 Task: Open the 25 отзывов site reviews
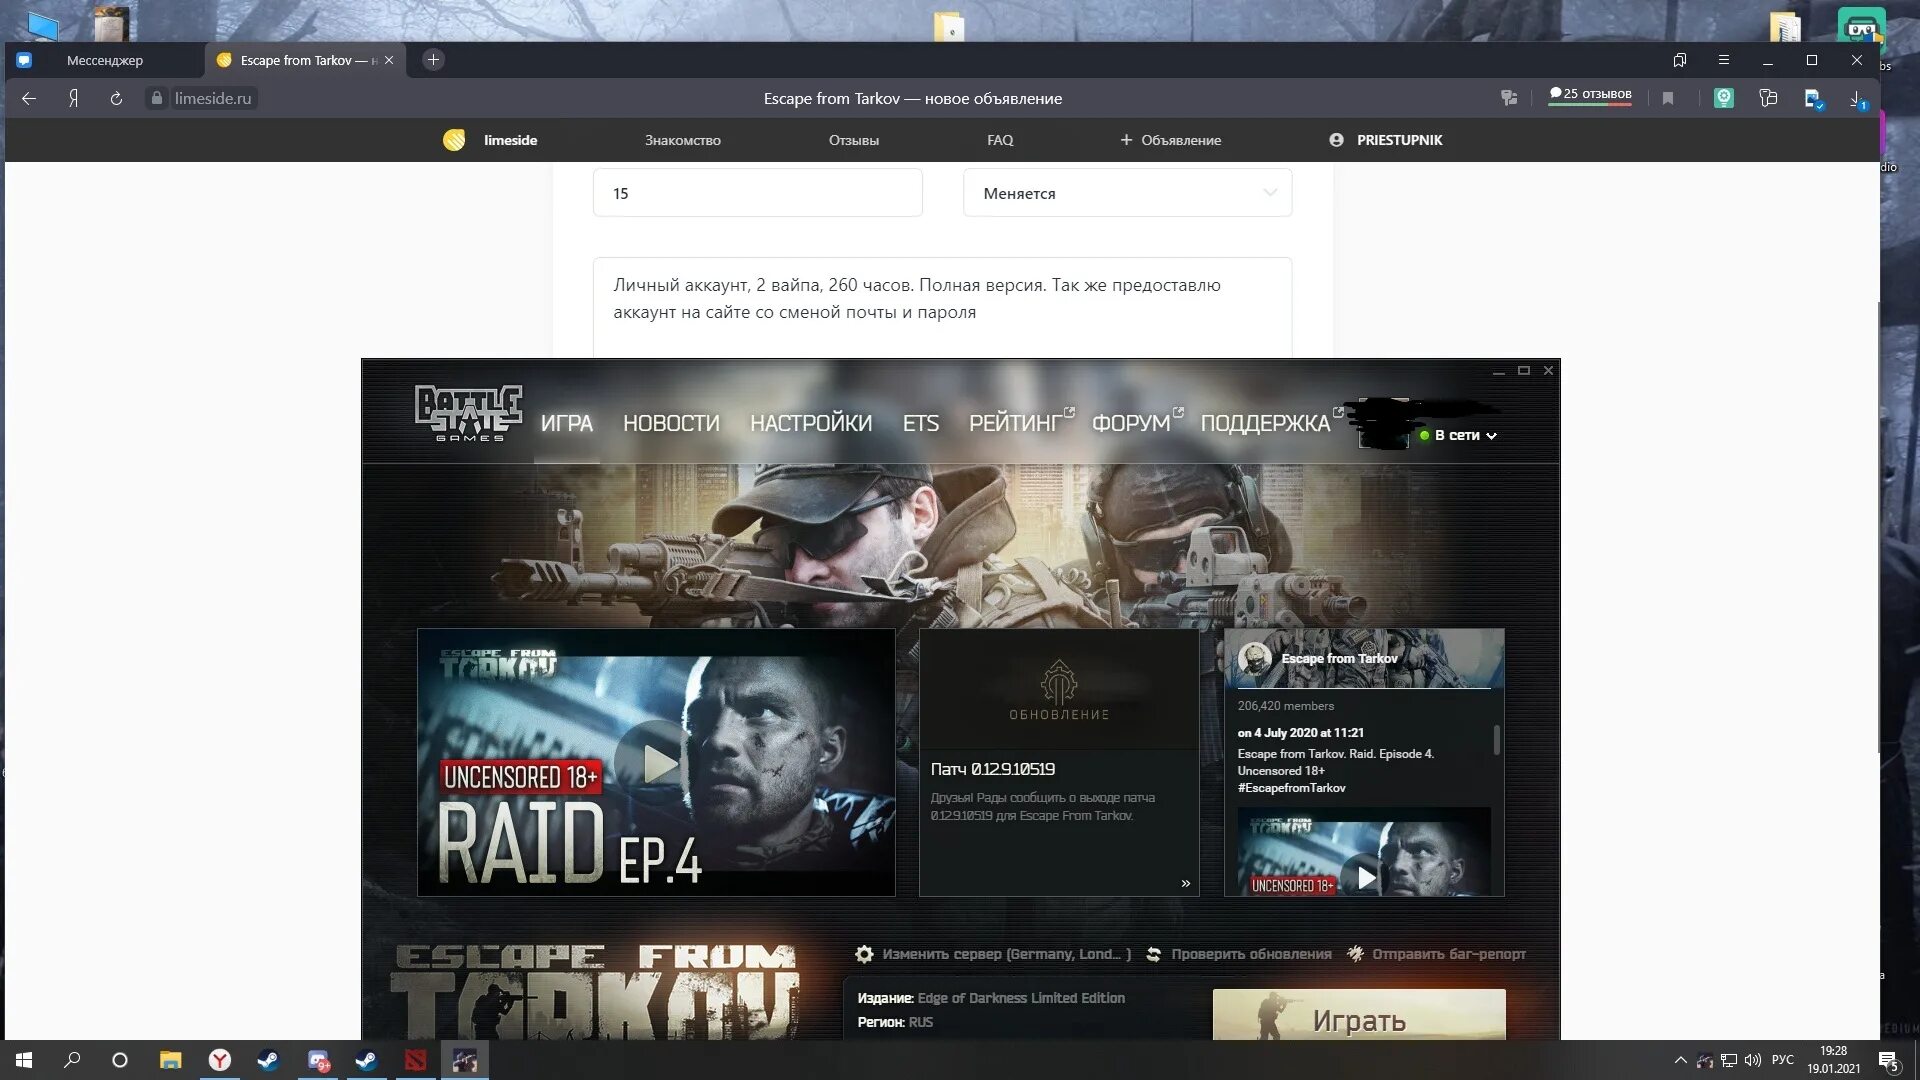click(1590, 95)
